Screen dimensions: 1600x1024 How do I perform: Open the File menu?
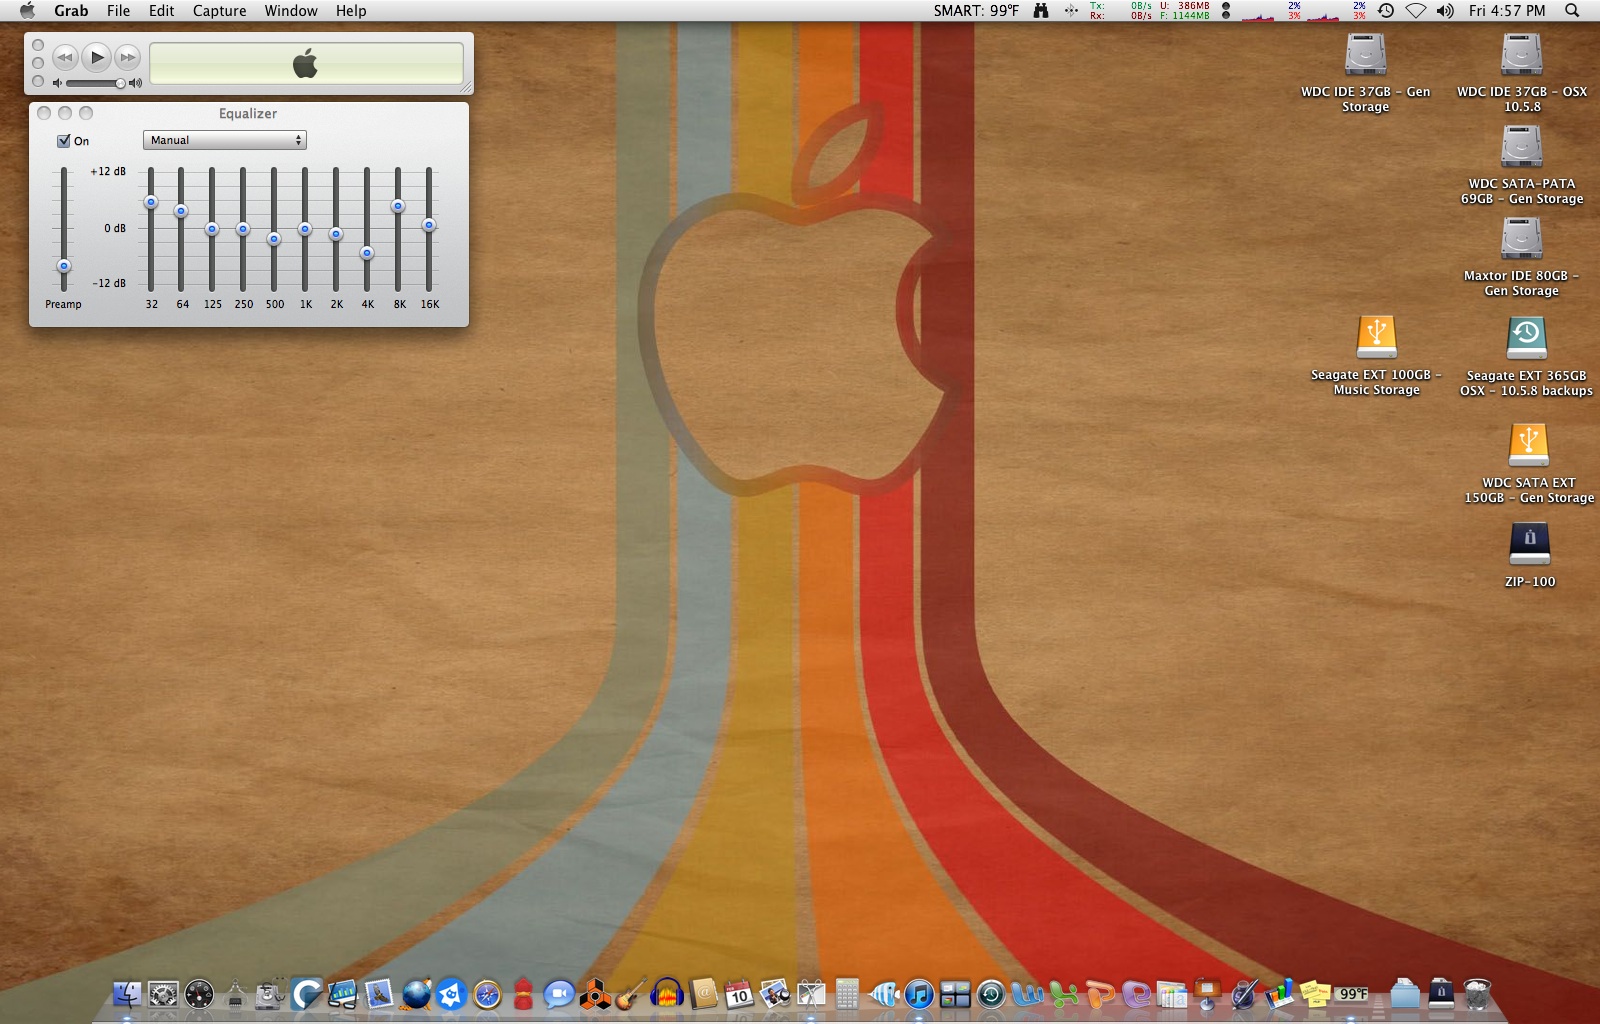[118, 11]
